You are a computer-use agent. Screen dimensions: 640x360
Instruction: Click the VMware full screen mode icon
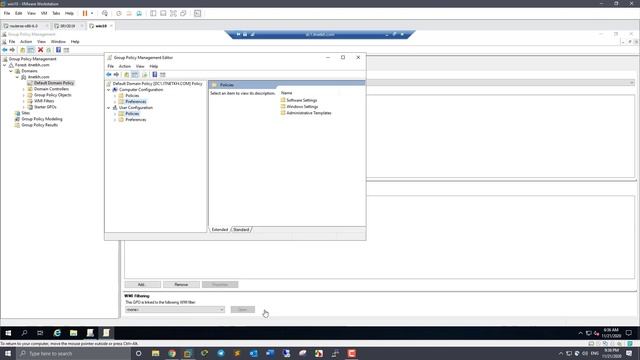[x=173, y=13]
